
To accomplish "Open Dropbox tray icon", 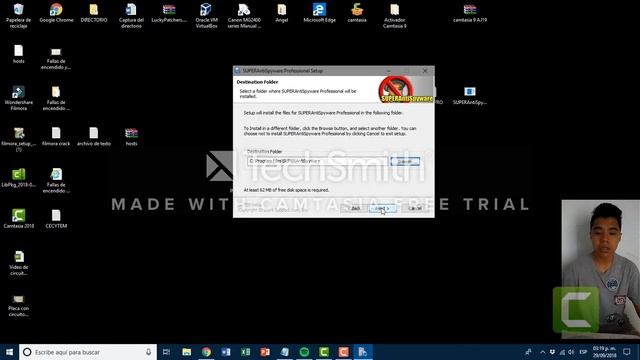I will click(552, 352).
